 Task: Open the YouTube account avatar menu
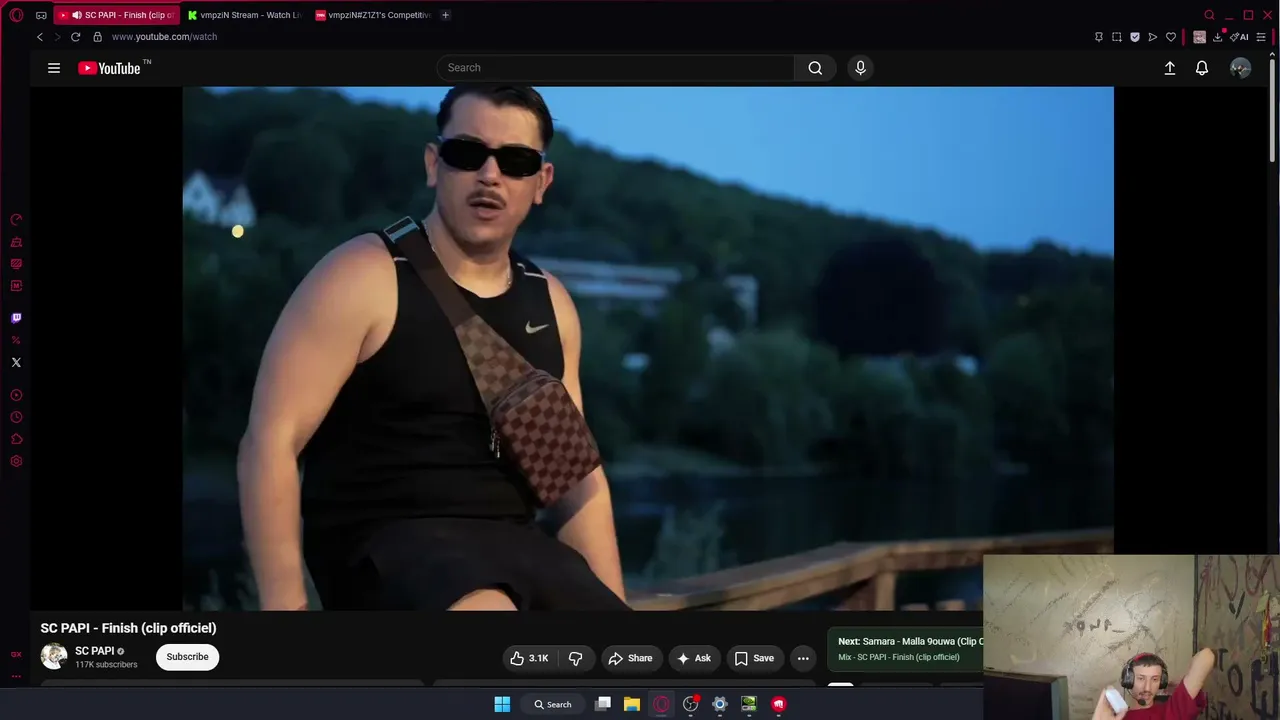1240,68
